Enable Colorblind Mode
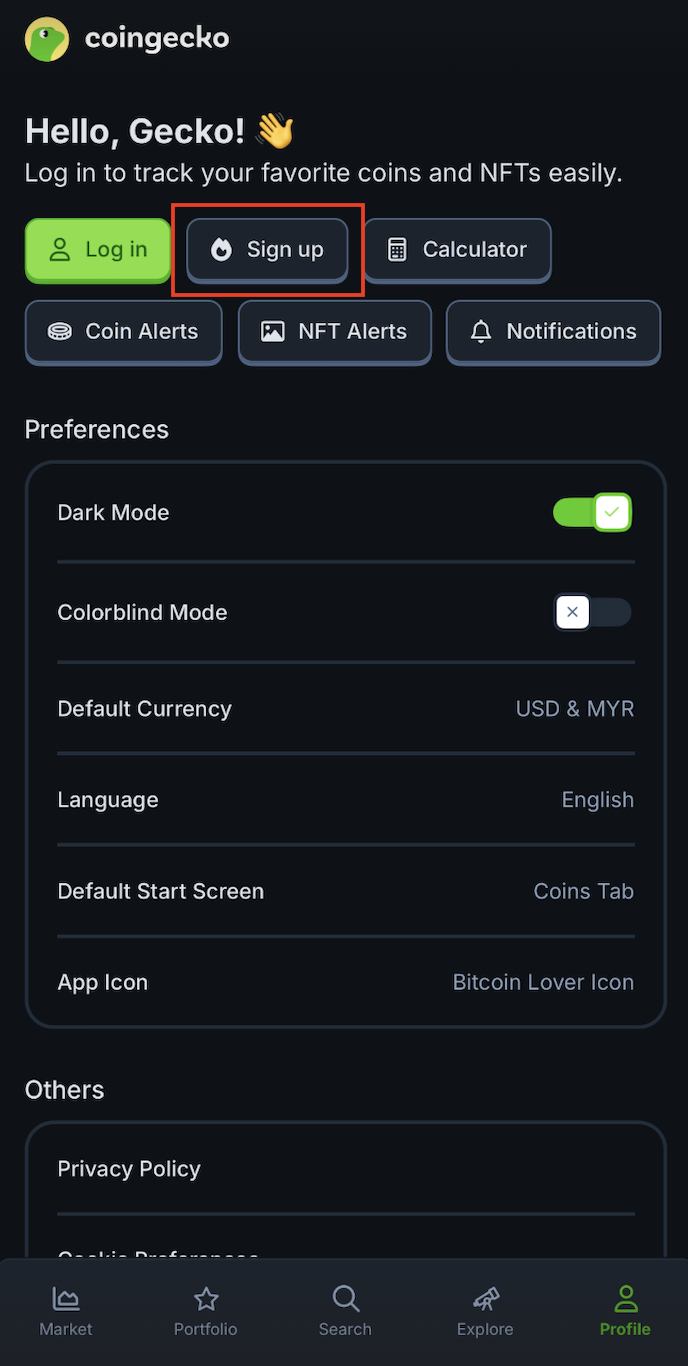Image resolution: width=688 pixels, height=1366 pixels. pyautogui.click(x=592, y=612)
